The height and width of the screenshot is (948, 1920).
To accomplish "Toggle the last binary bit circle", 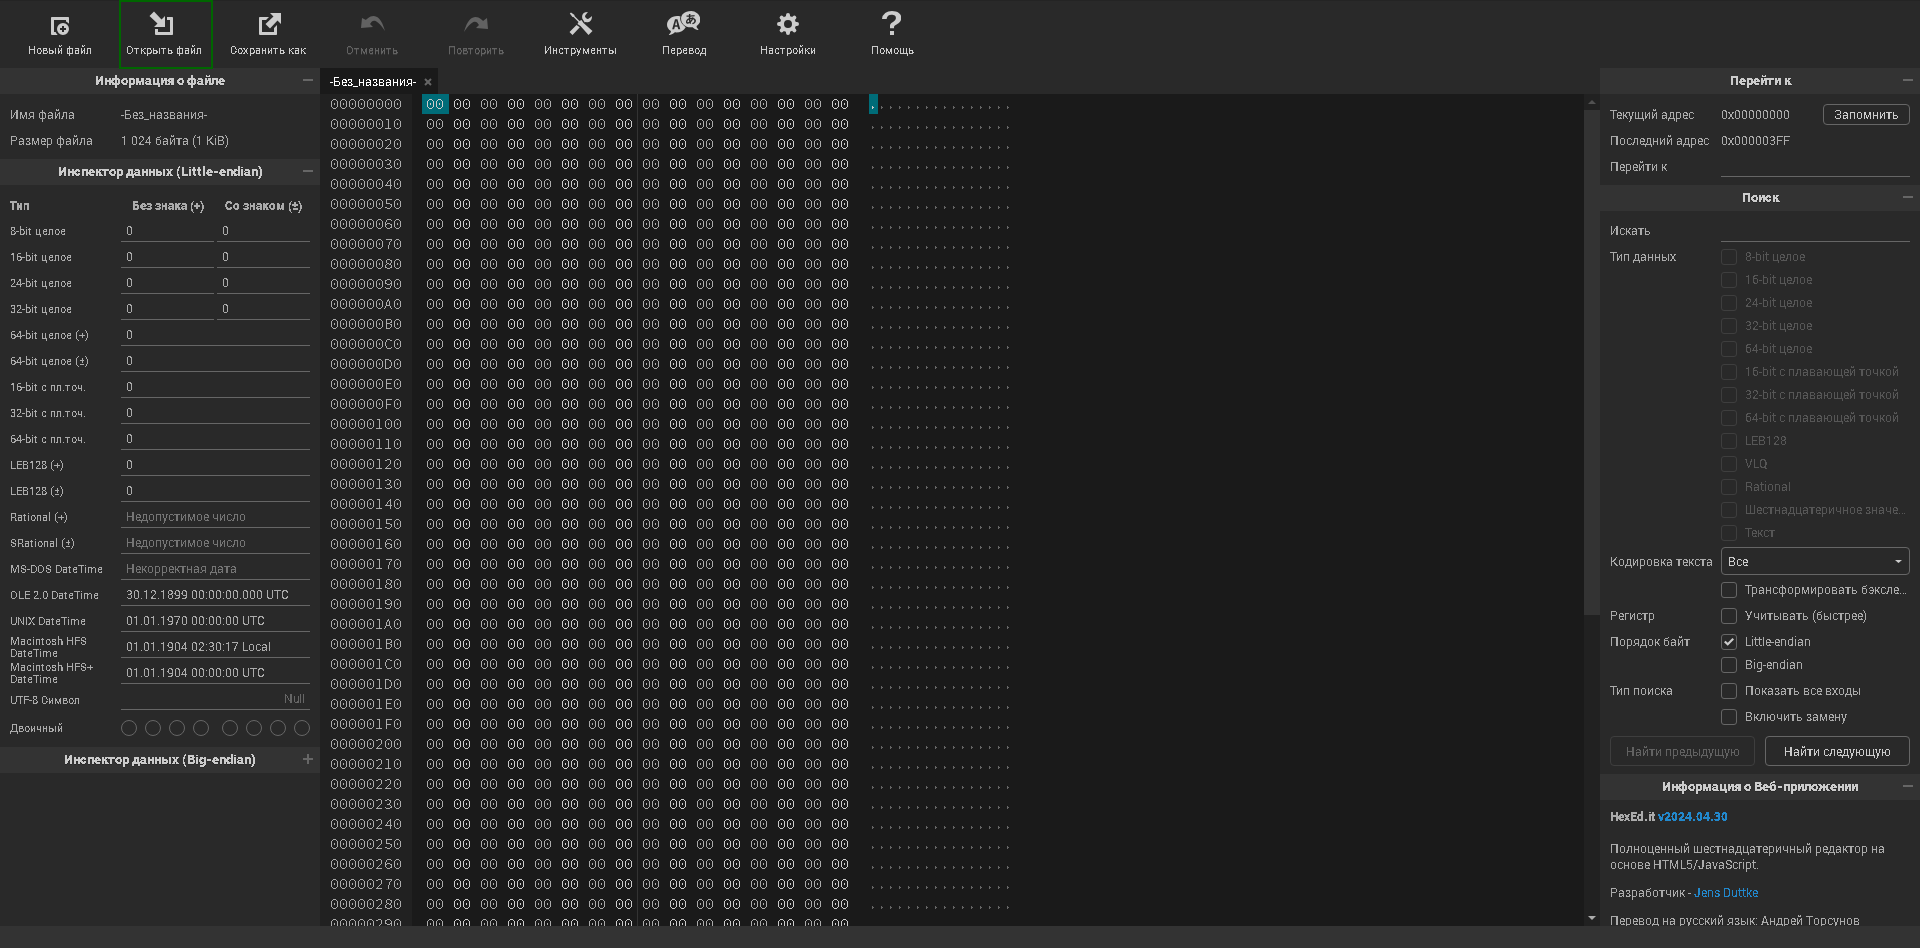I will click(302, 728).
